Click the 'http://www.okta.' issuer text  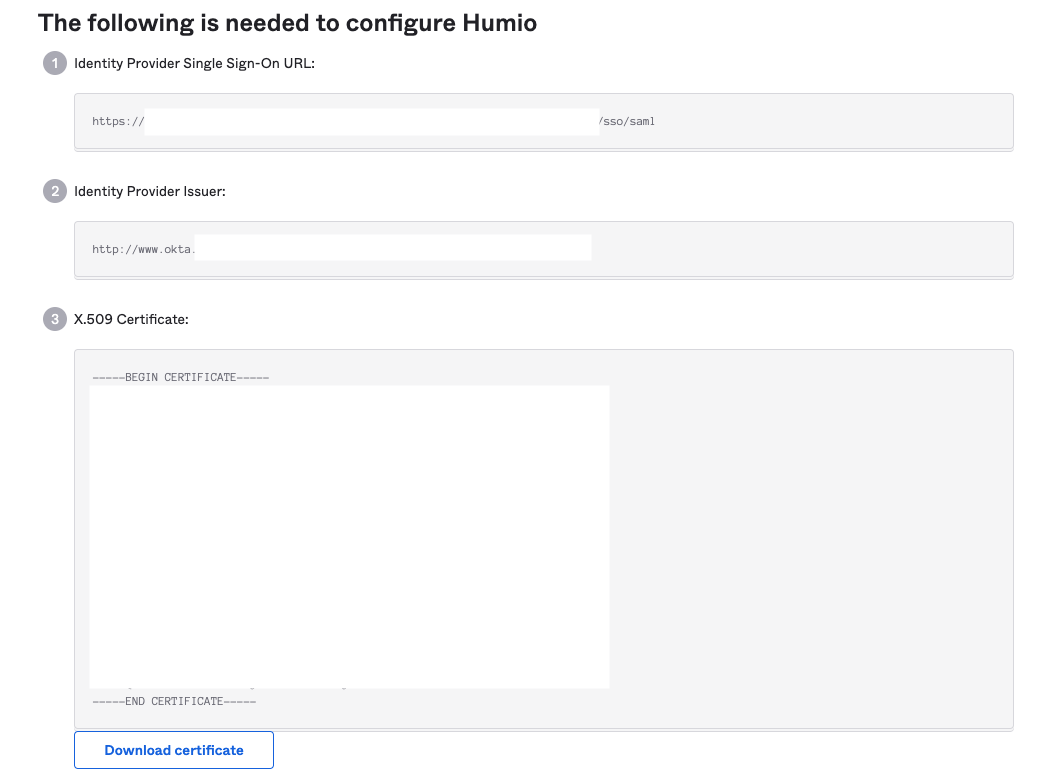142,248
